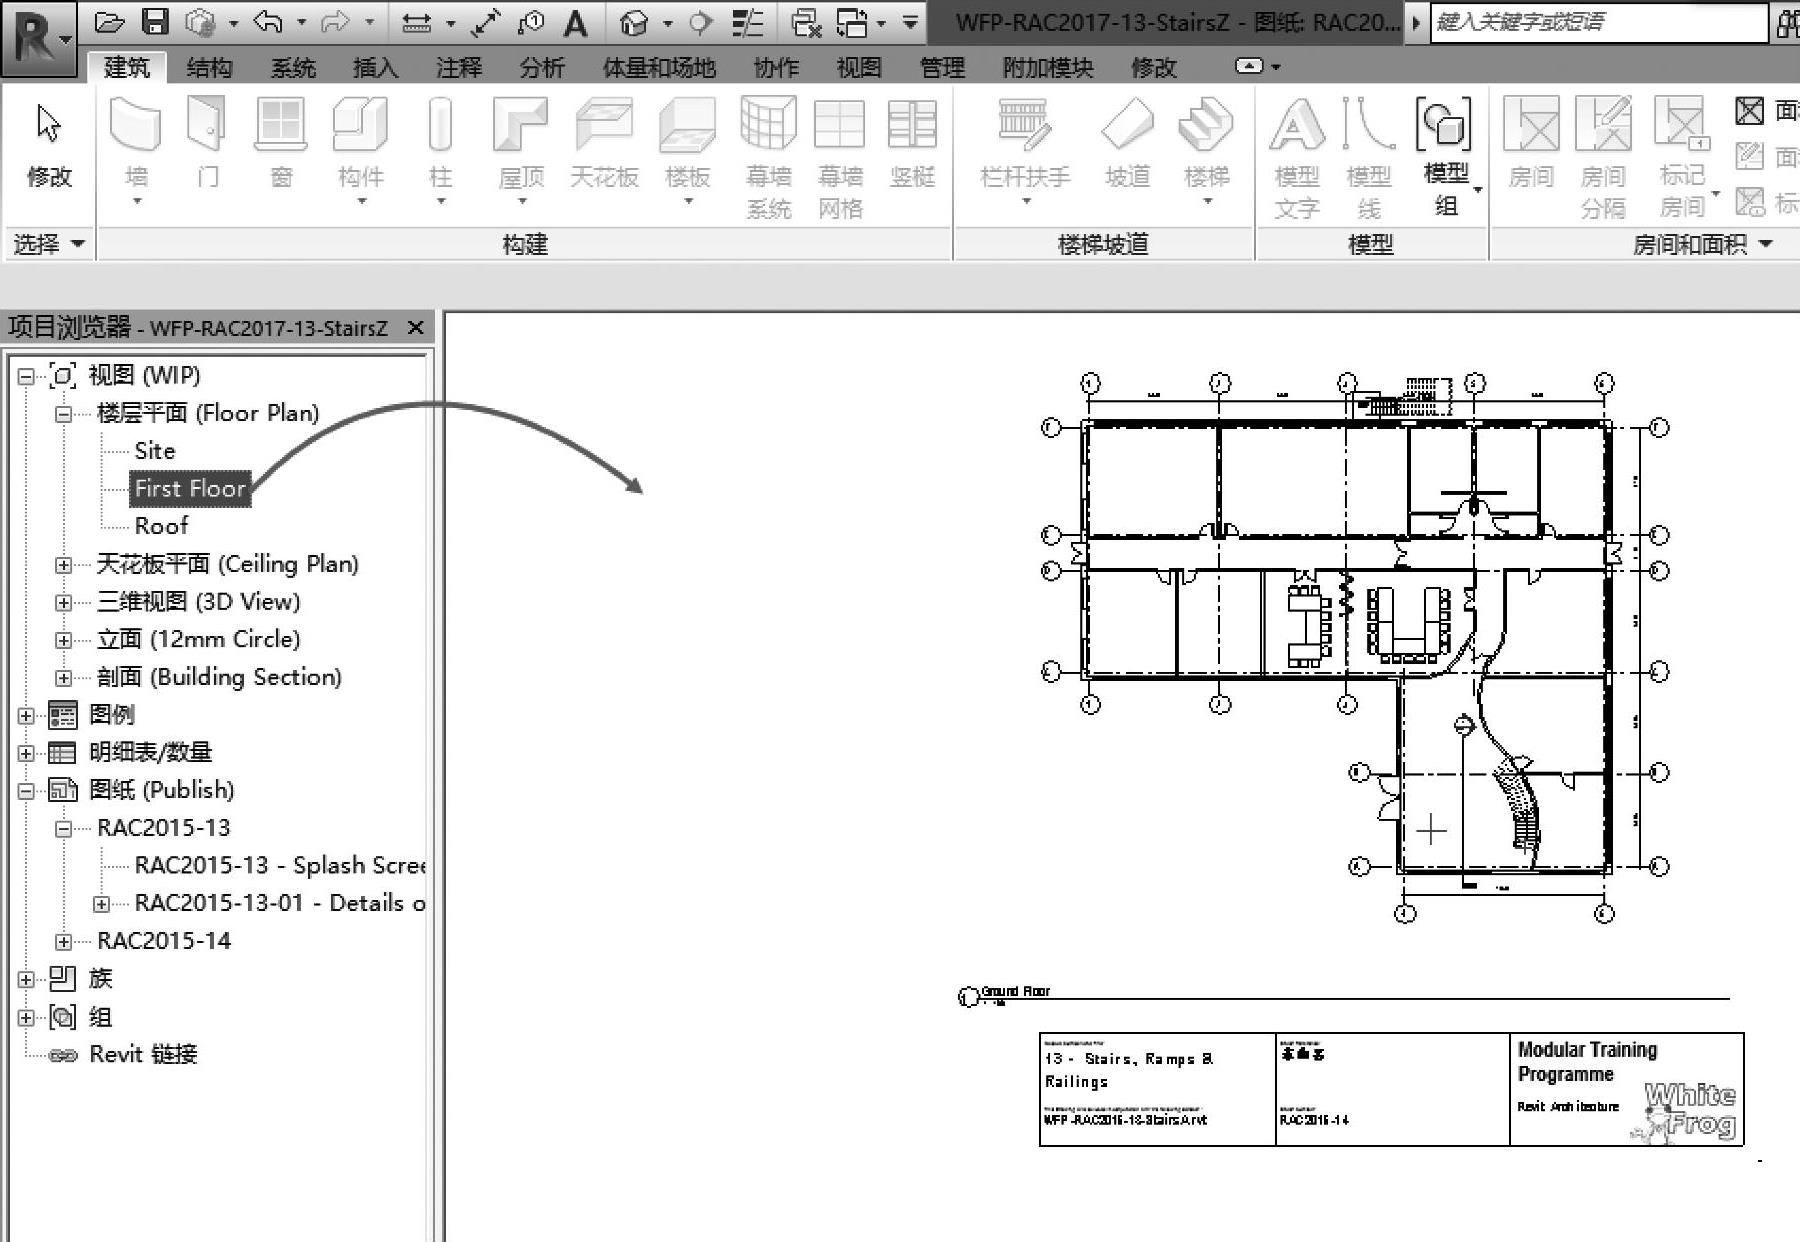Viewport: 1800px width, 1242px height.
Task: Select the Window tool
Action: [281, 140]
